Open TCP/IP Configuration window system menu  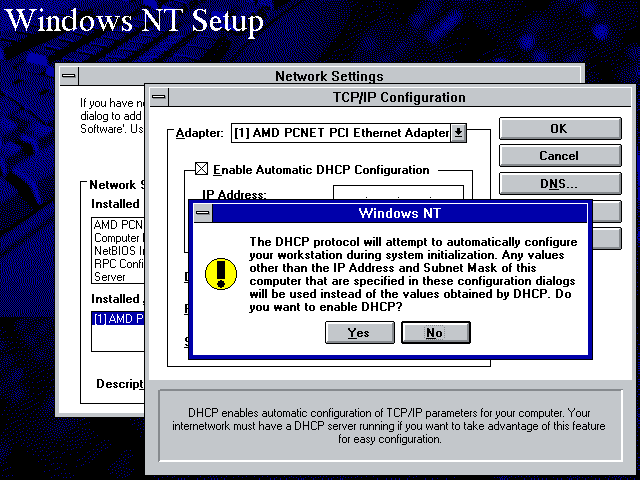click(158, 97)
